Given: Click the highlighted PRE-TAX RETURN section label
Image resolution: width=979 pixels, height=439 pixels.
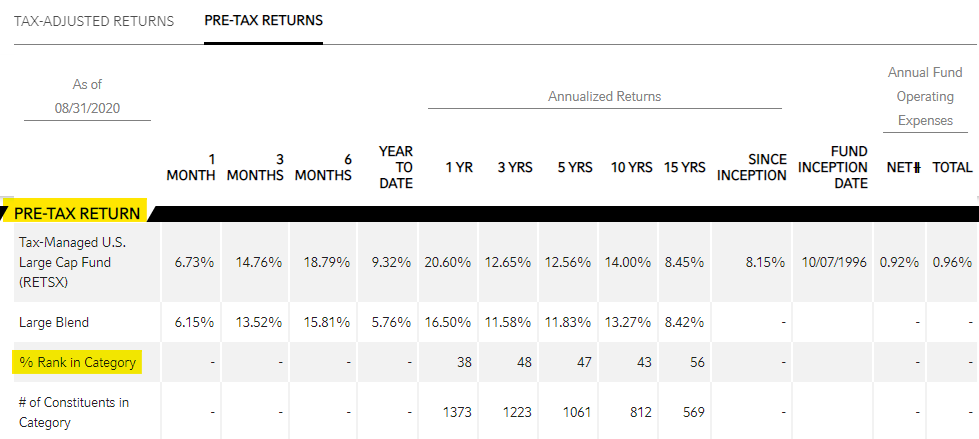Looking at the screenshot, I should coord(77,212).
